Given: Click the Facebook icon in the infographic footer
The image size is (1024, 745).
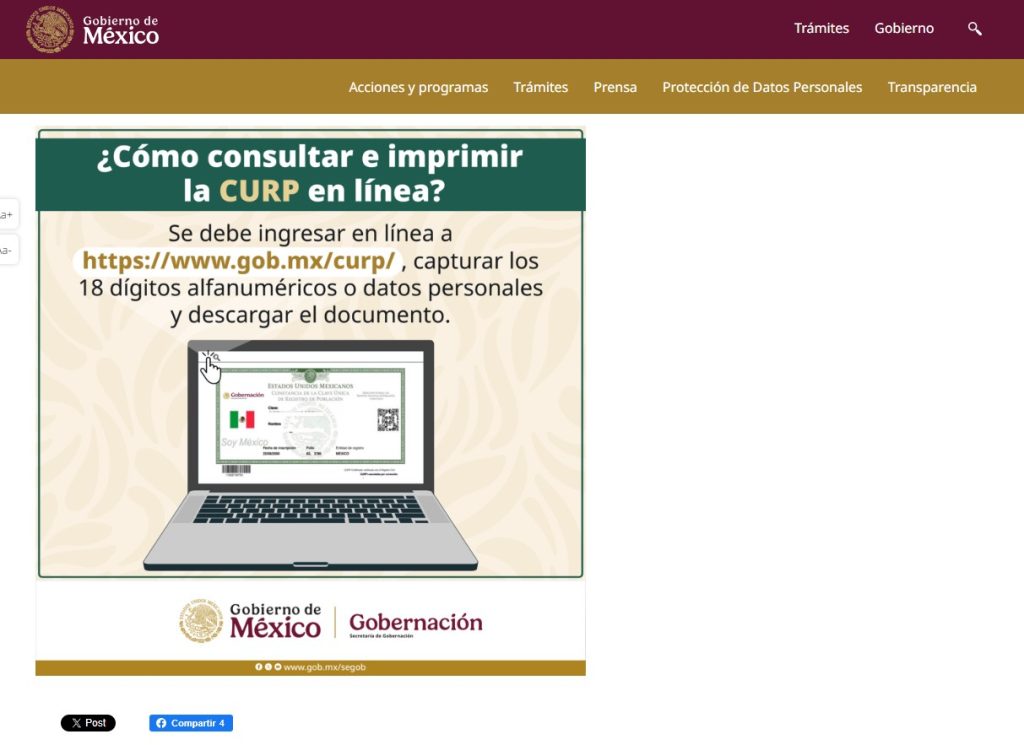Looking at the screenshot, I should click(260, 667).
